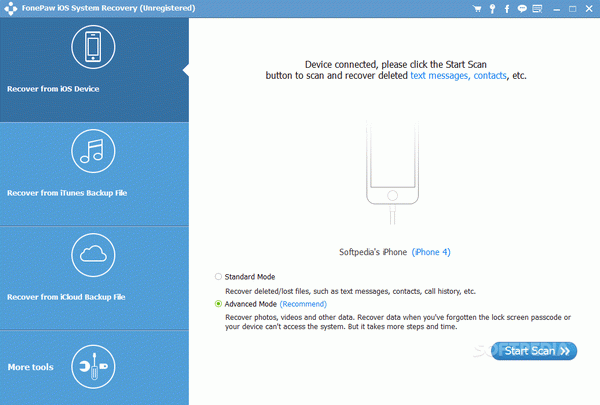Screen dimensions: 600x405
Task: Open the More tools wrench icon
Action: pyautogui.click(x=93, y=367)
